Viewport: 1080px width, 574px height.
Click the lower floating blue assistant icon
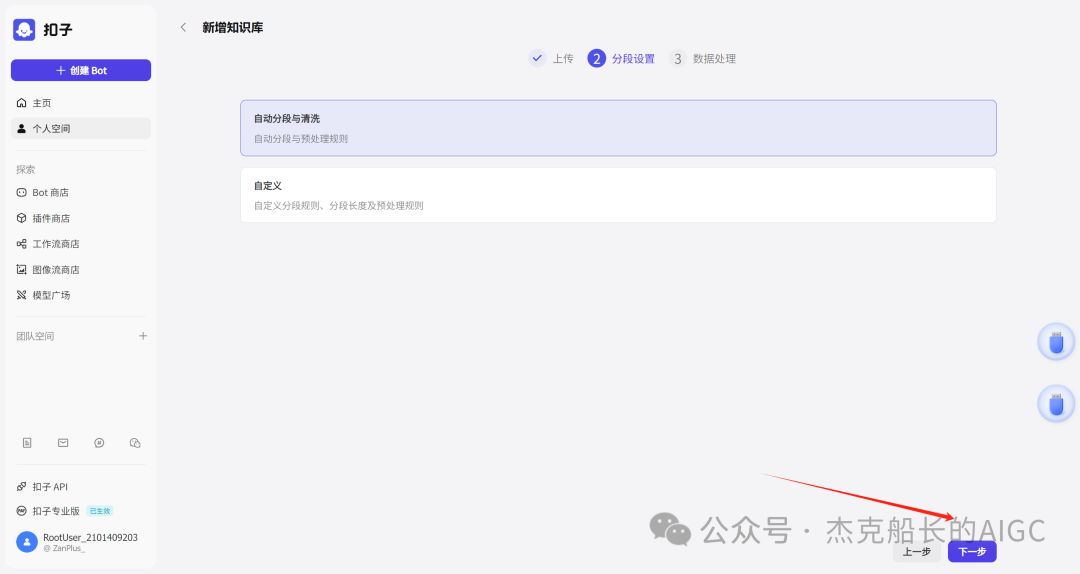tap(1056, 404)
